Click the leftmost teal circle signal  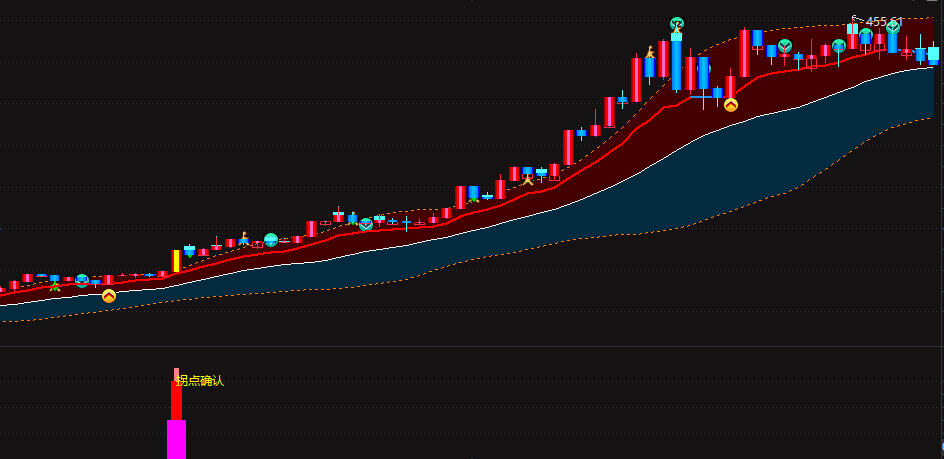[82, 281]
